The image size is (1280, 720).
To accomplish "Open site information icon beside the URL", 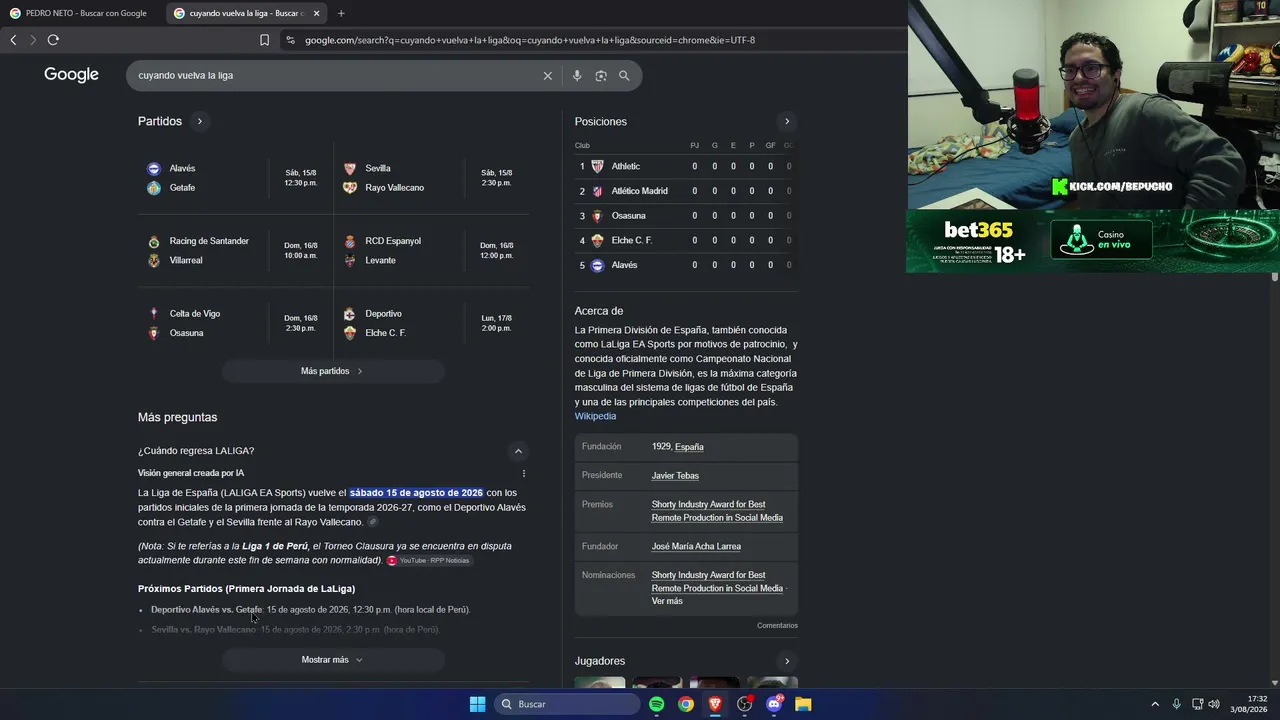I will (x=290, y=40).
